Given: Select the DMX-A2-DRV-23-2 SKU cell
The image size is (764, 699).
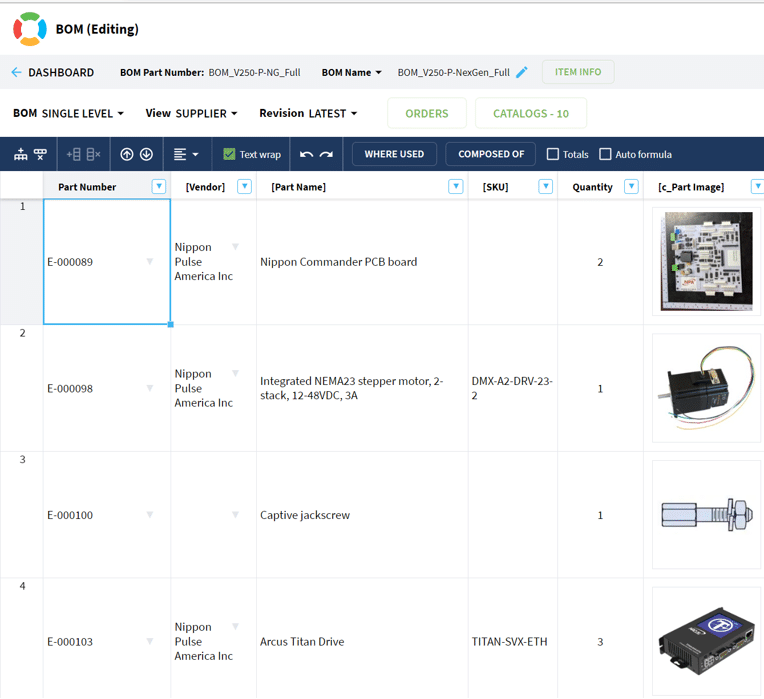Looking at the screenshot, I should (513, 388).
